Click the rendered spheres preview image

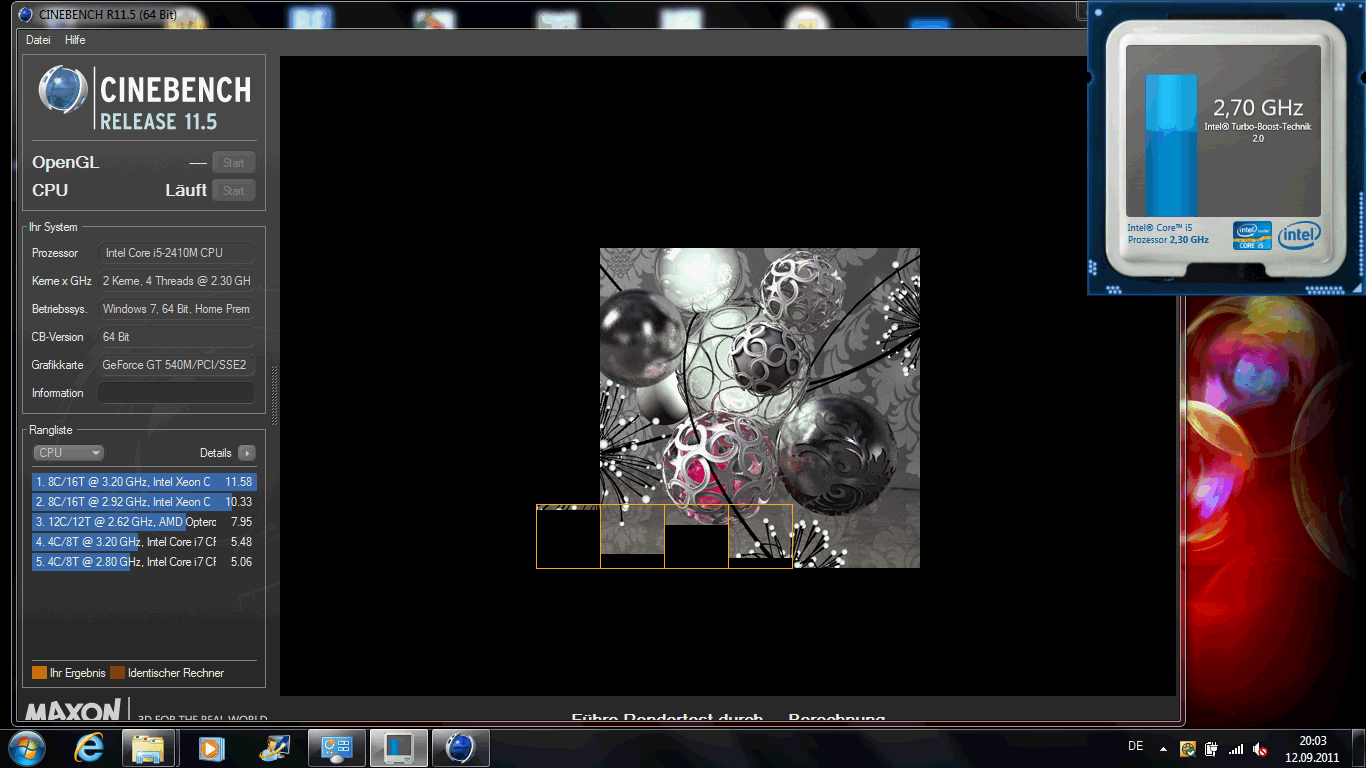click(x=760, y=408)
